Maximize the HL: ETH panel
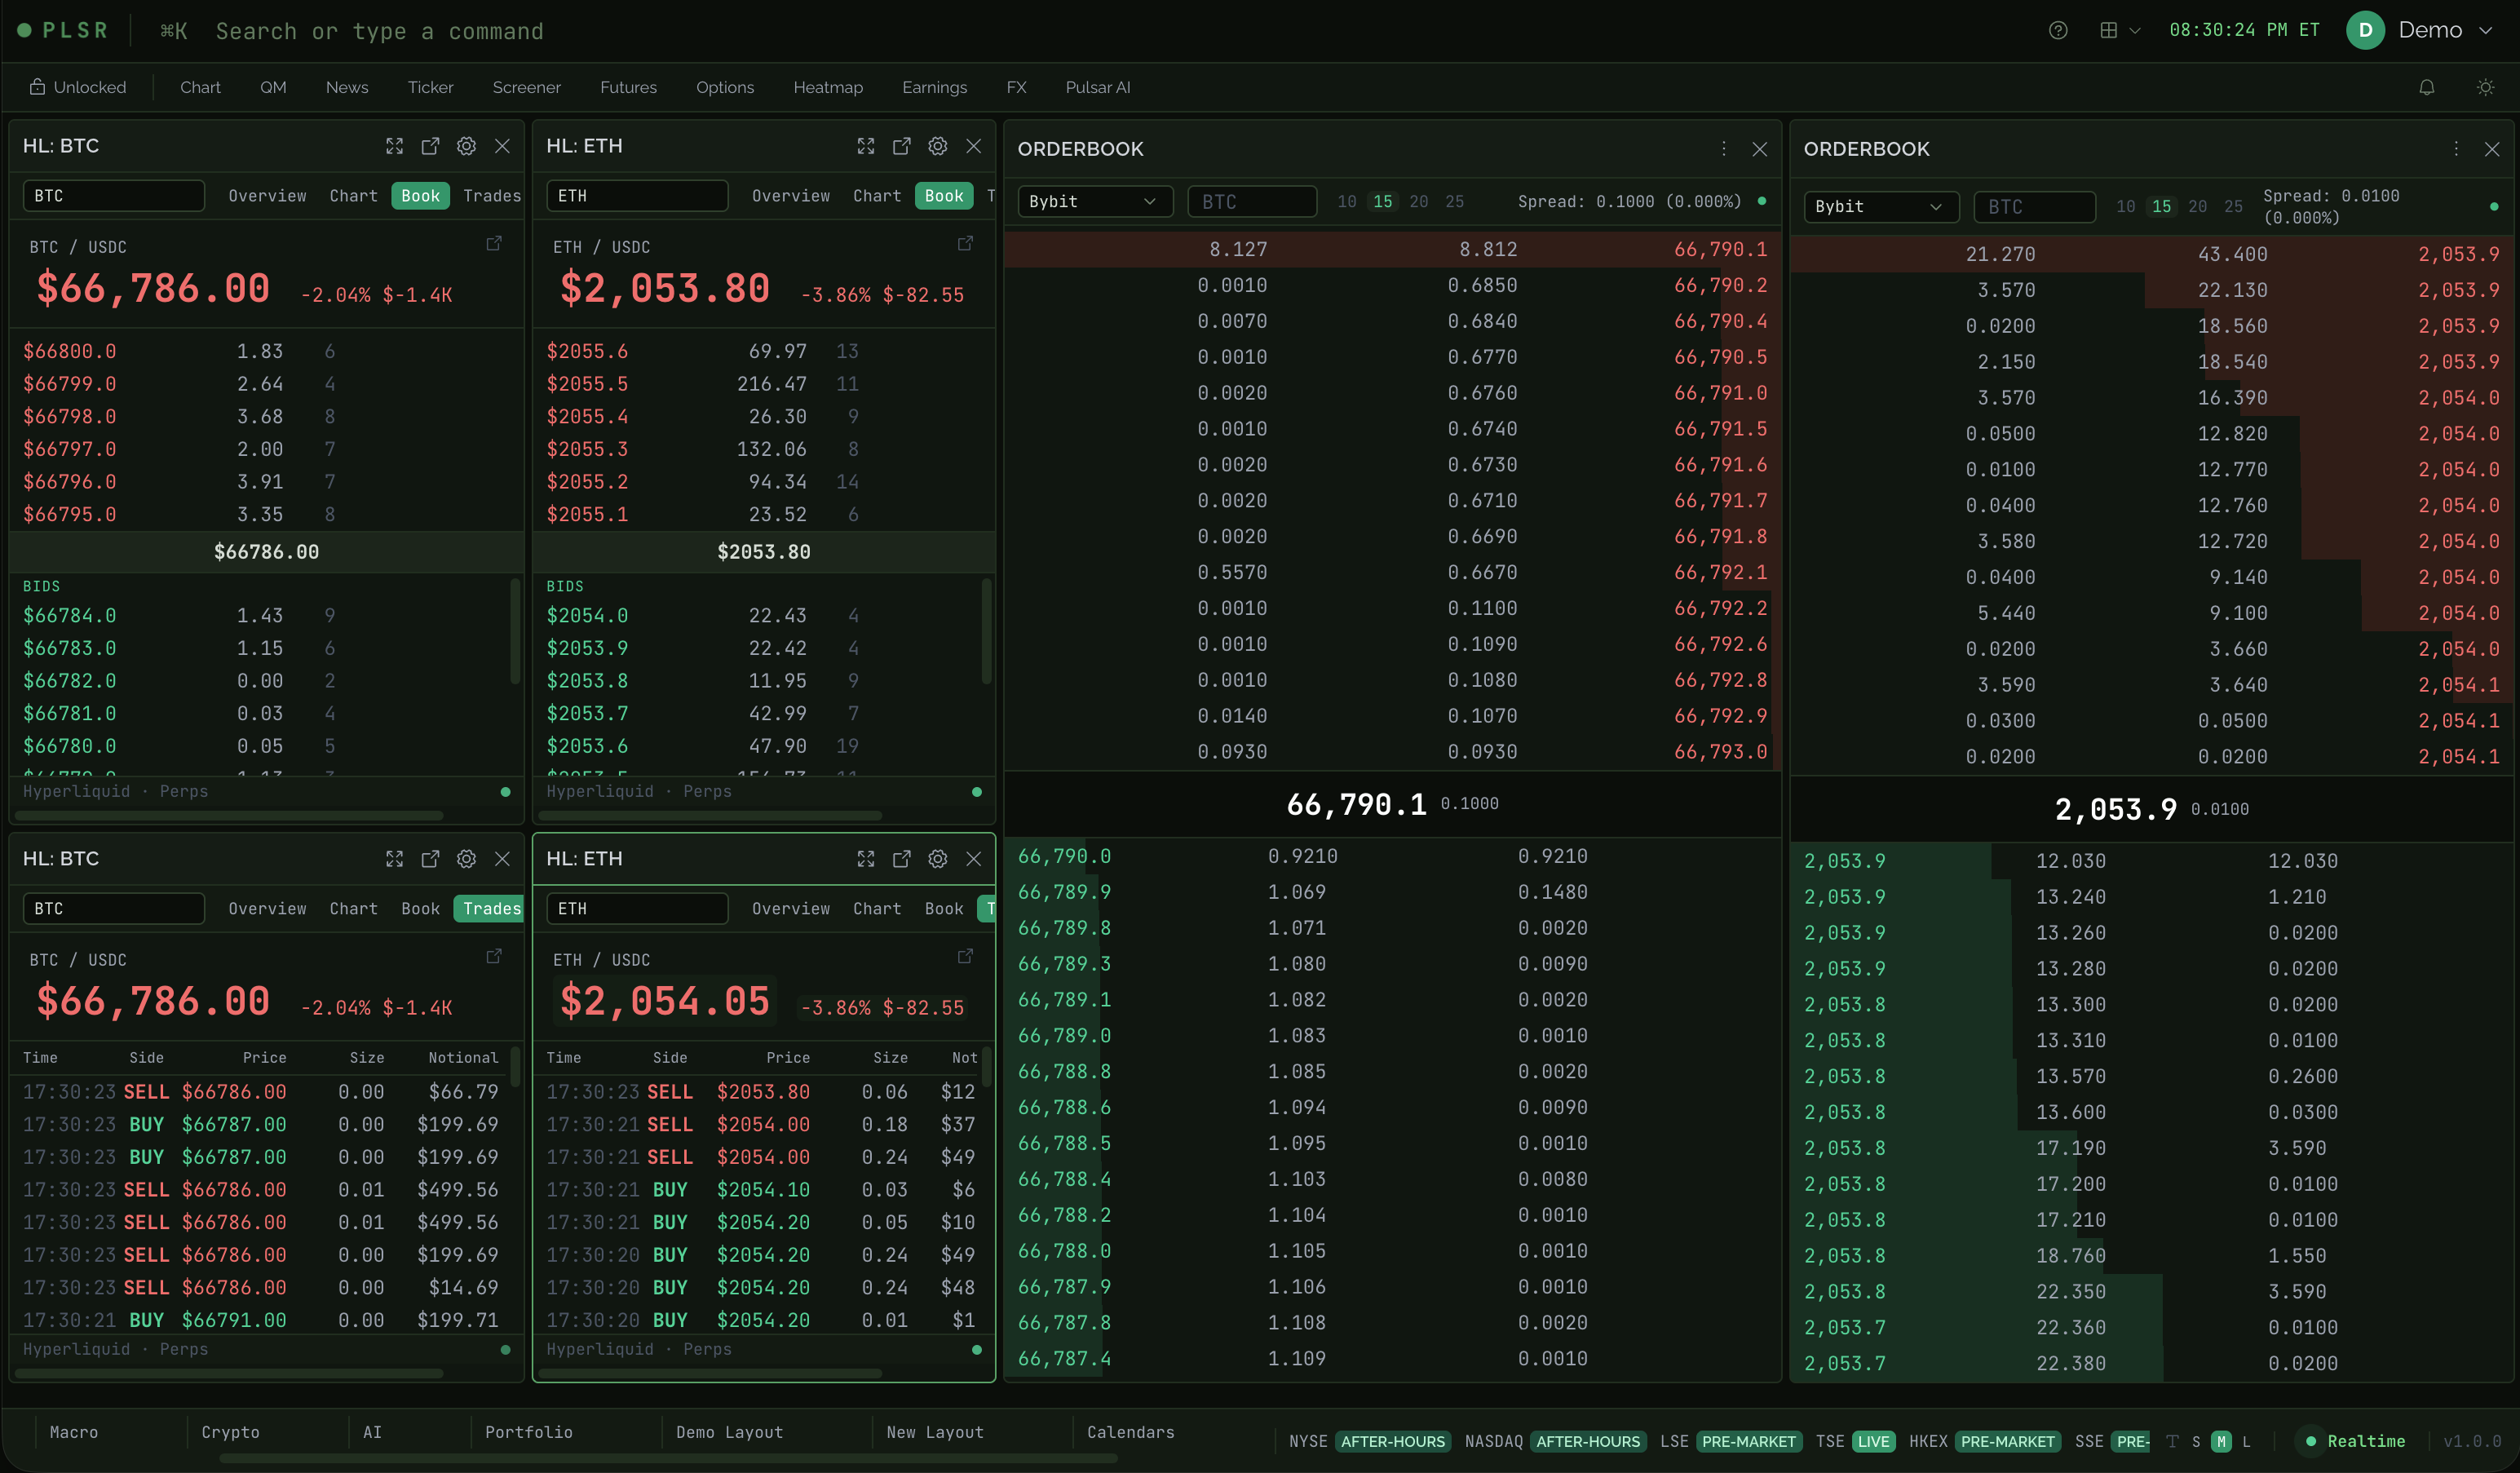The image size is (2520, 1473). coord(865,146)
